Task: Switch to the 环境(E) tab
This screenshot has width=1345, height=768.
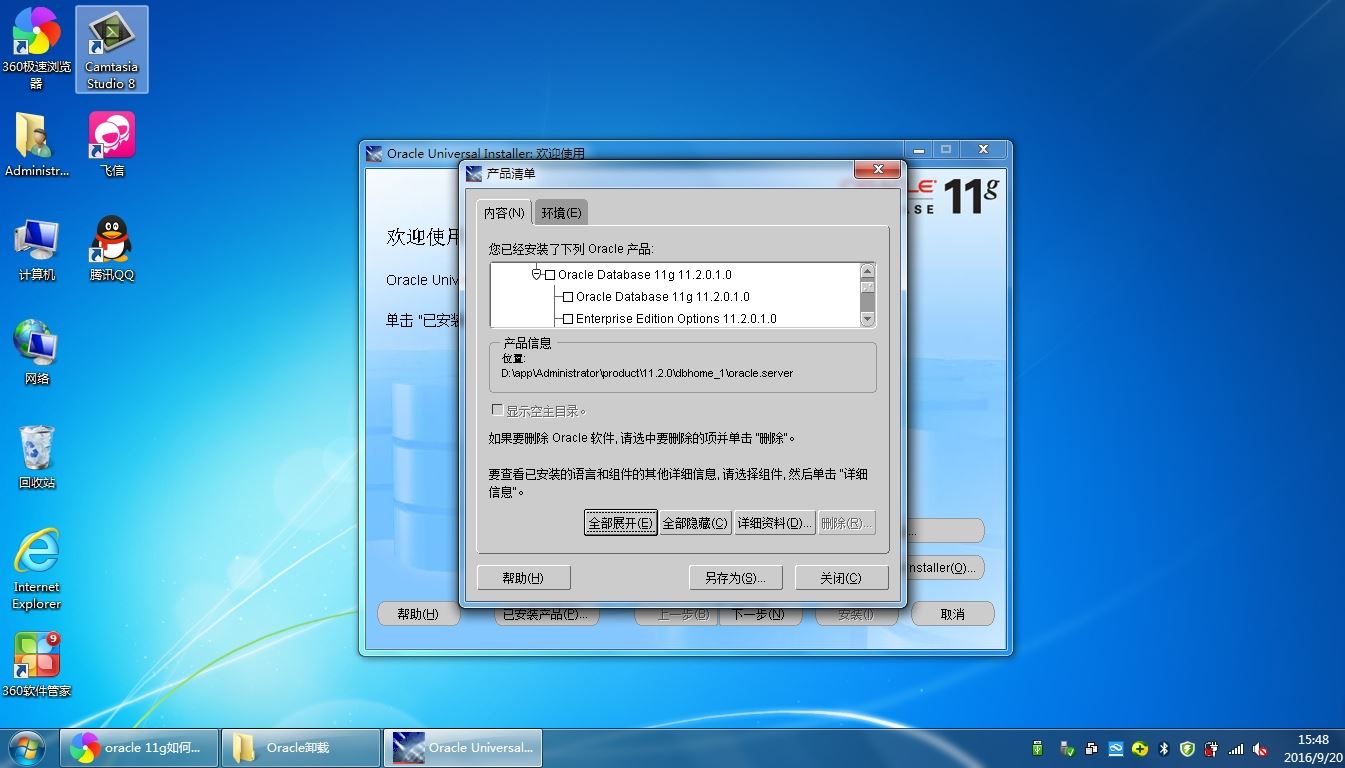Action: coord(561,212)
